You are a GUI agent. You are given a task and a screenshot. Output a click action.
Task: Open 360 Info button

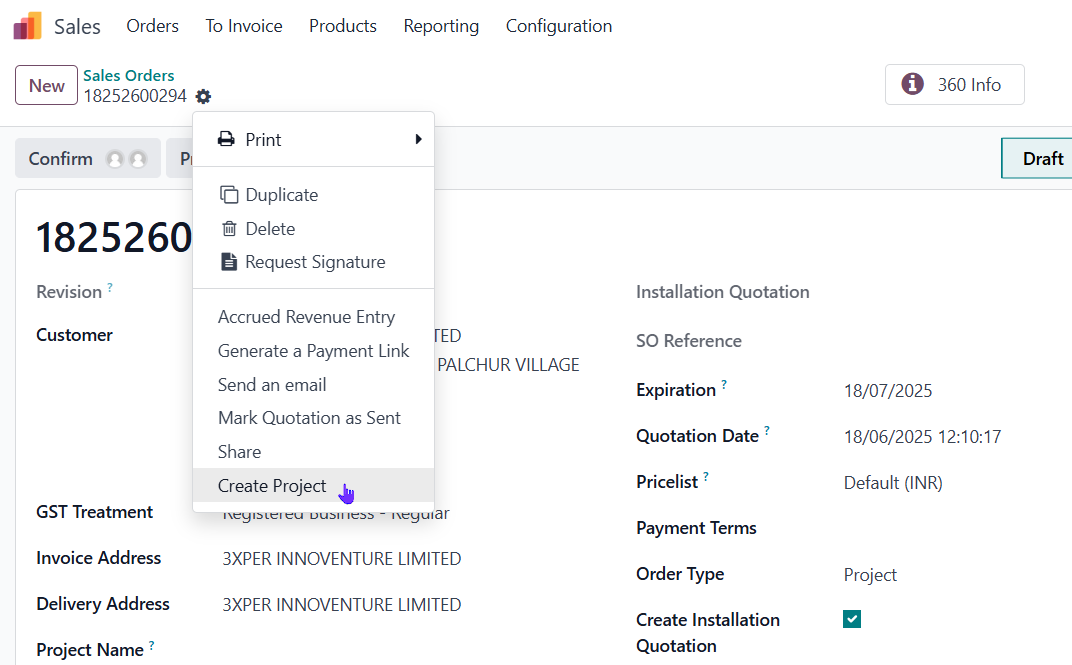pyautogui.click(x=954, y=85)
